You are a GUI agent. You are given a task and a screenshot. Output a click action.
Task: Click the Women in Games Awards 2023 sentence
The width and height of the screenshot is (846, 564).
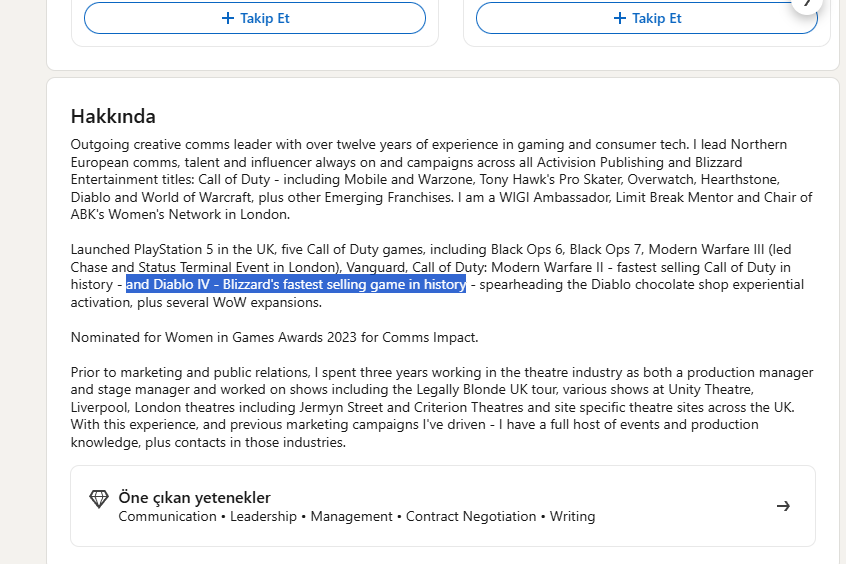274,337
